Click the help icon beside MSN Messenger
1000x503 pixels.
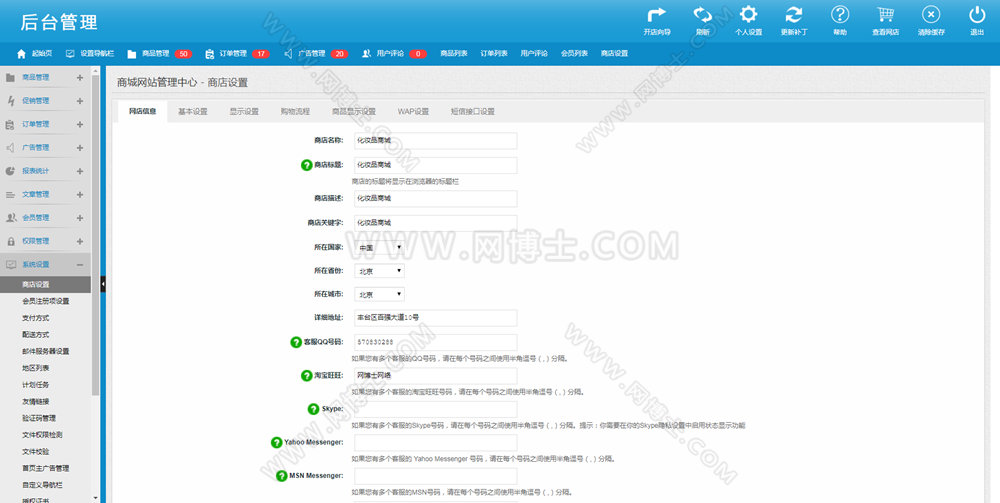click(x=281, y=476)
